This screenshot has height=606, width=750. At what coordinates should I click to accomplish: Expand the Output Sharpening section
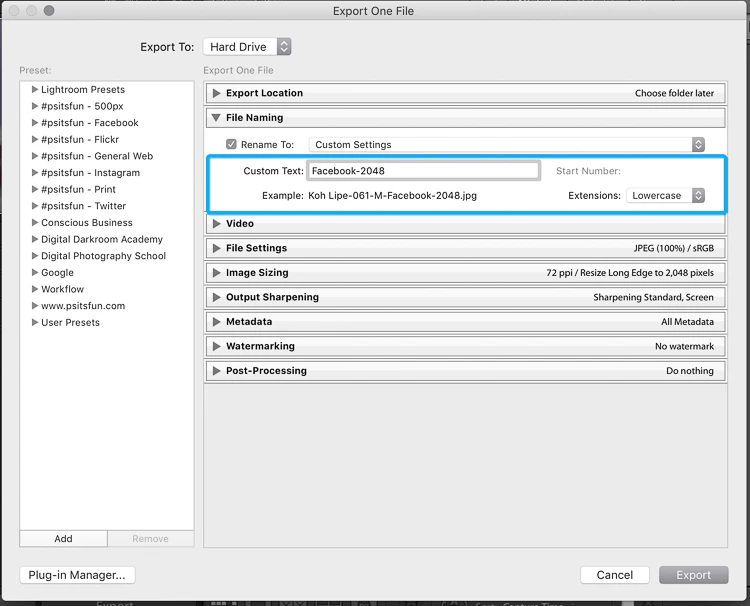[216, 297]
